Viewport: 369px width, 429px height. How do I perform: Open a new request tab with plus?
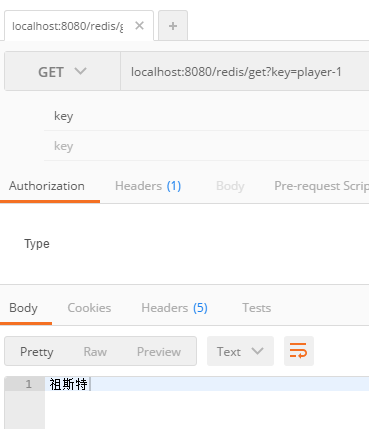coord(173,26)
